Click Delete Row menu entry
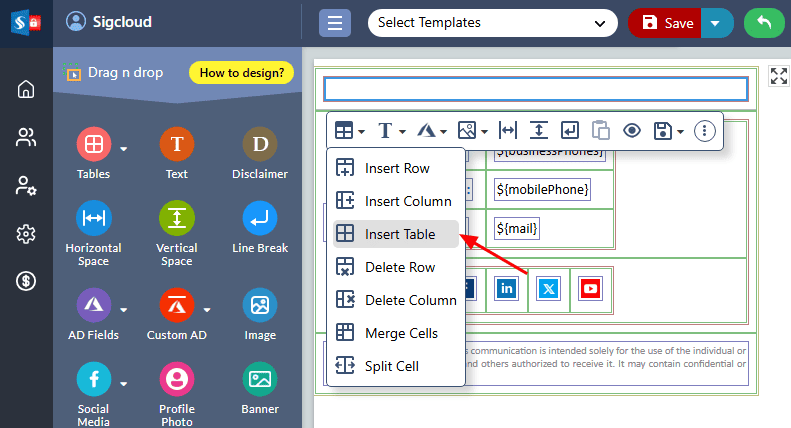The image size is (791, 428). tap(399, 267)
